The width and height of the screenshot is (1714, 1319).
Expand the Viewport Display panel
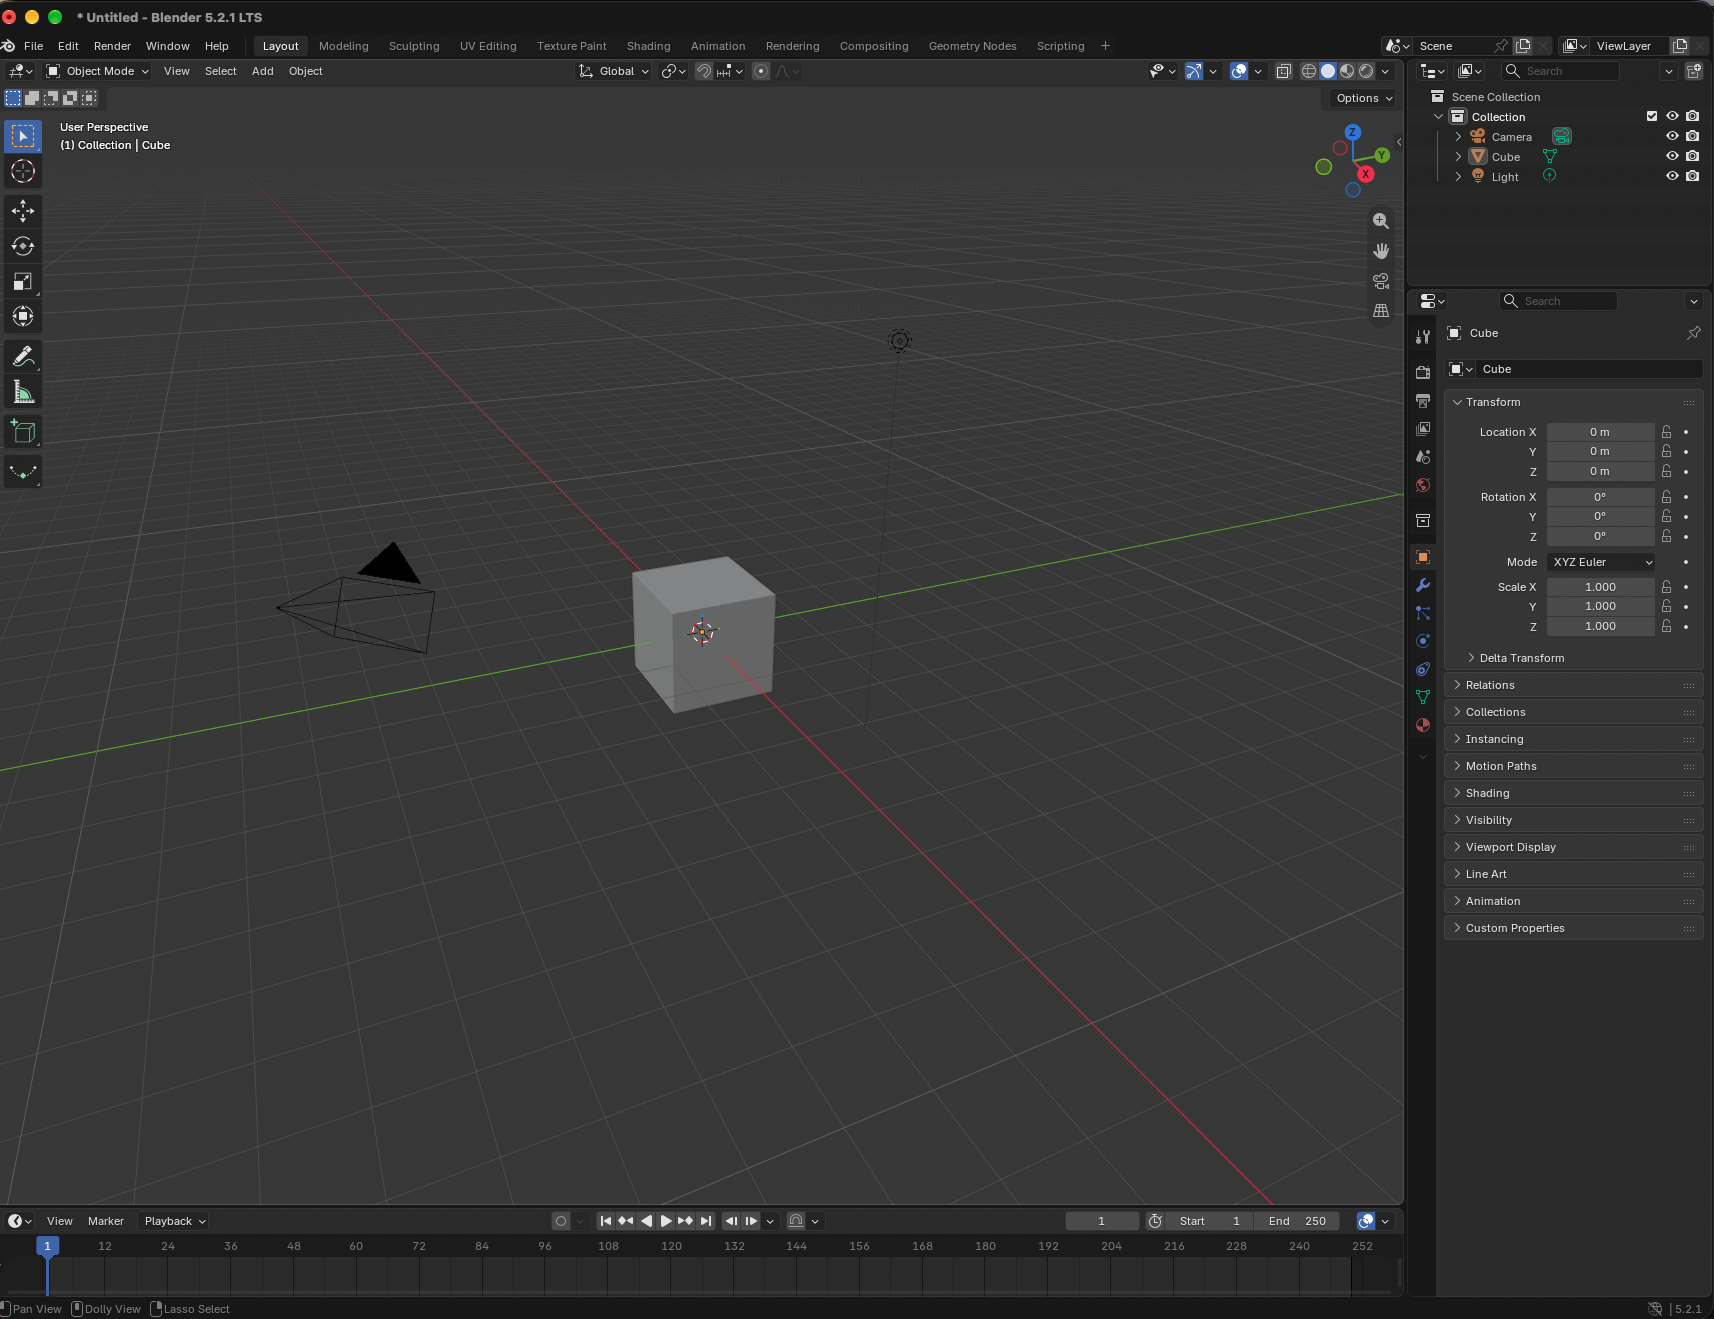(1574, 847)
